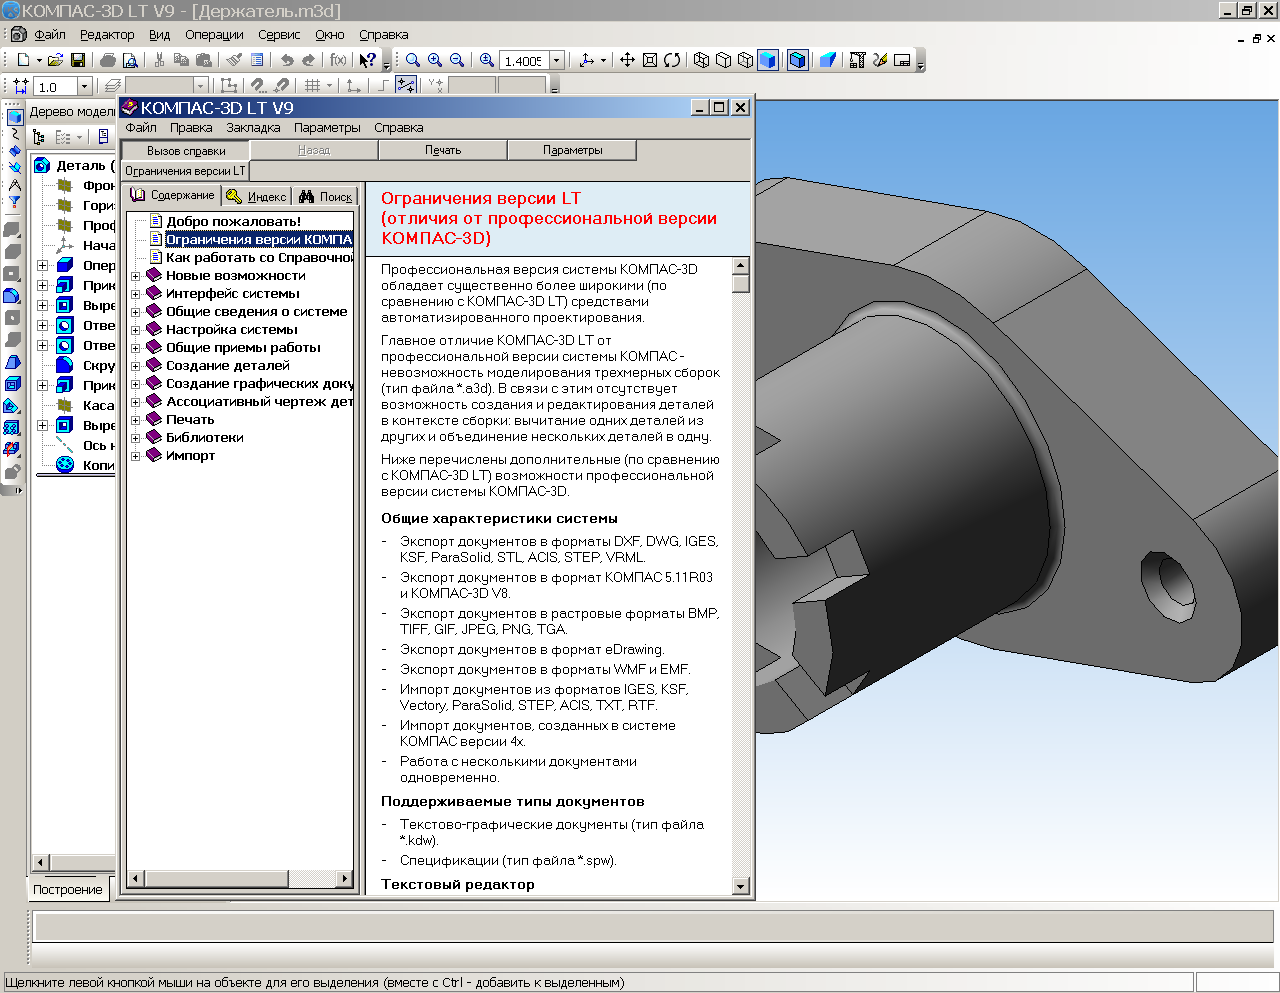The height and width of the screenshot is (993, 1280).
Task: Open the orientation axes dropdown arrow
Action: pyautogui.click(x=603, y=60)
